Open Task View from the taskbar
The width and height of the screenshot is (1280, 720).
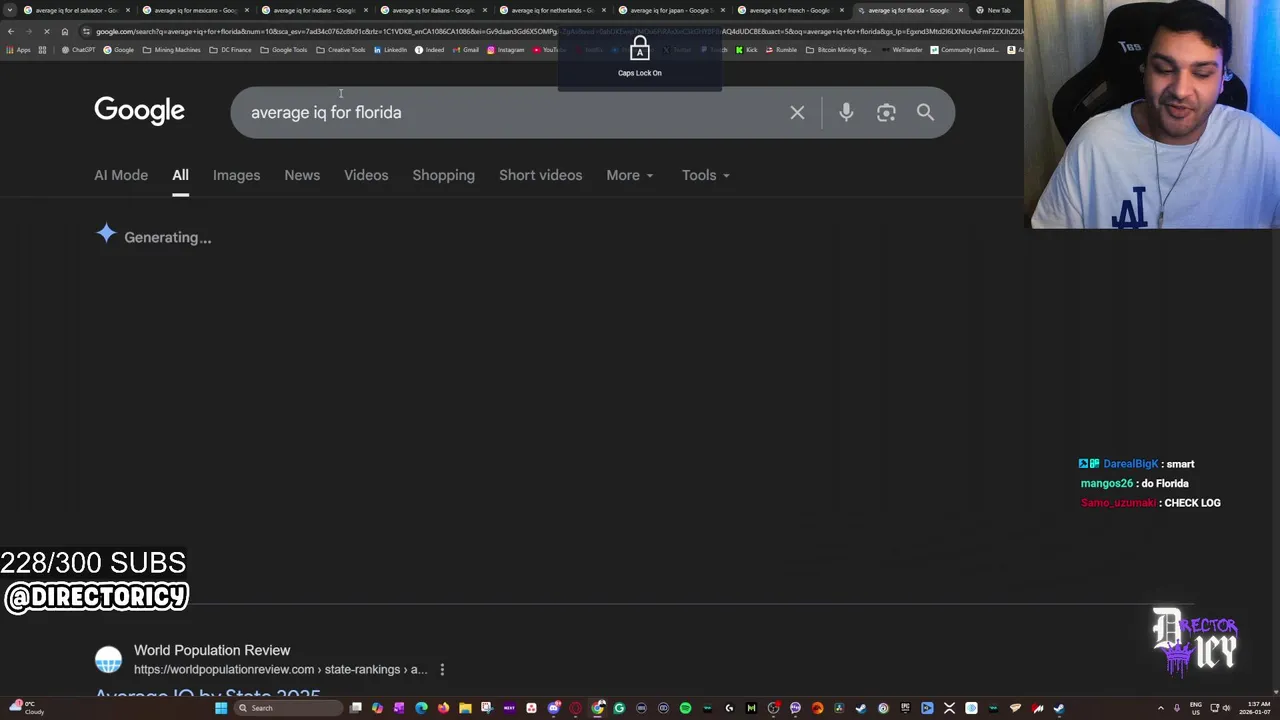[355, 708]
